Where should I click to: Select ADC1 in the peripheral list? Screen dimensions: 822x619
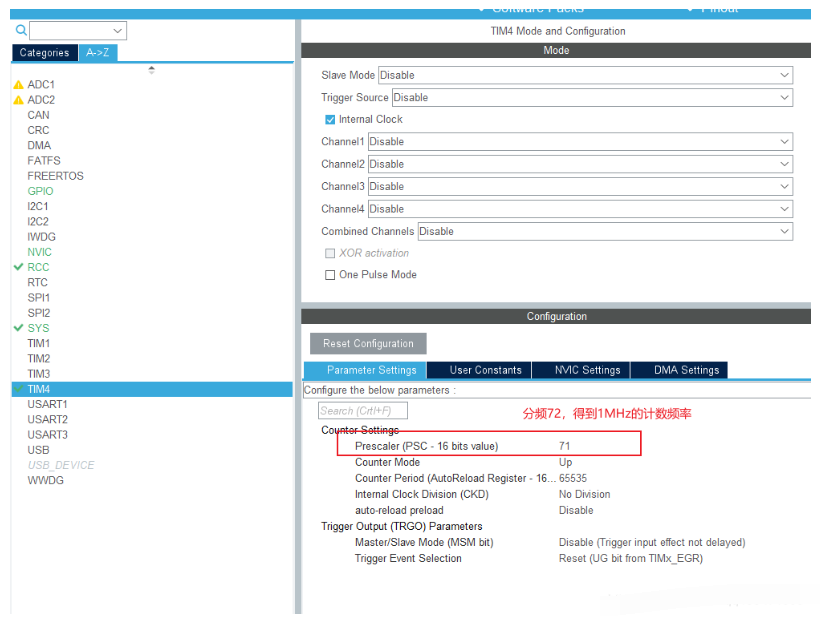(41, 85)
